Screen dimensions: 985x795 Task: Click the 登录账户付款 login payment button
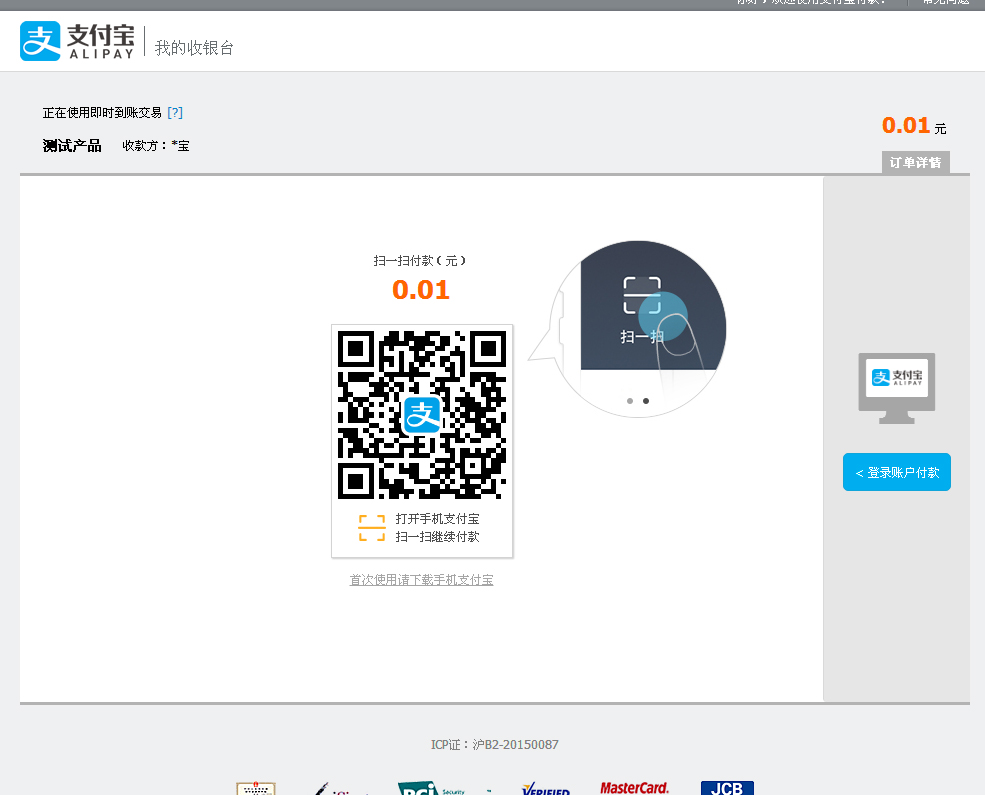pyautogui.click(x=896, y=472)
